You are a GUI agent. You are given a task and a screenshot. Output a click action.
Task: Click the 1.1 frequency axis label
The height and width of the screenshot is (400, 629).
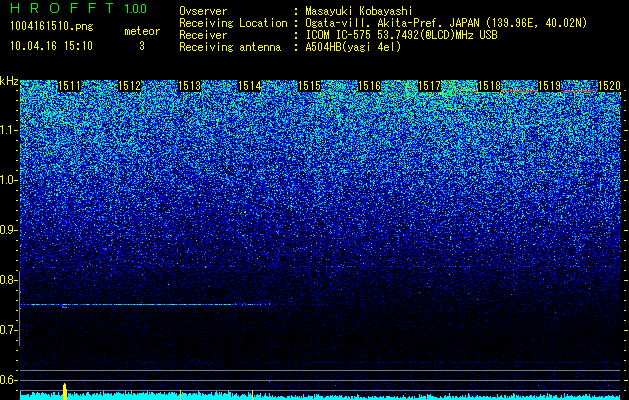9,130
